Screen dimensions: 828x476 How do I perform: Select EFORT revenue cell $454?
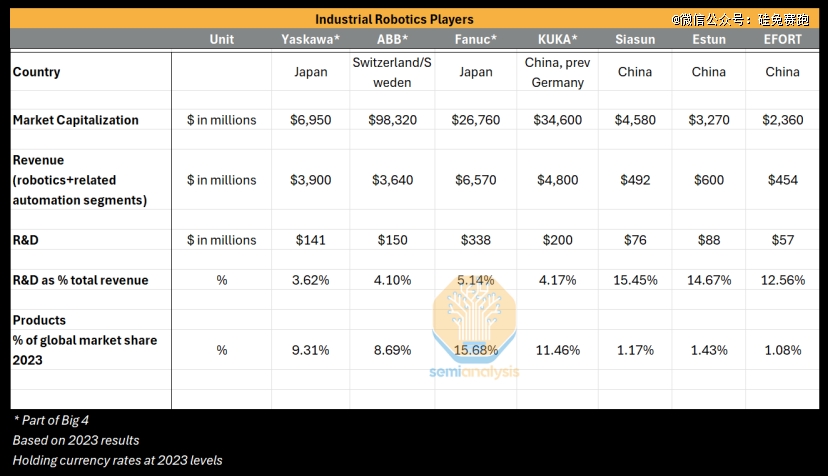click(783, 180)
